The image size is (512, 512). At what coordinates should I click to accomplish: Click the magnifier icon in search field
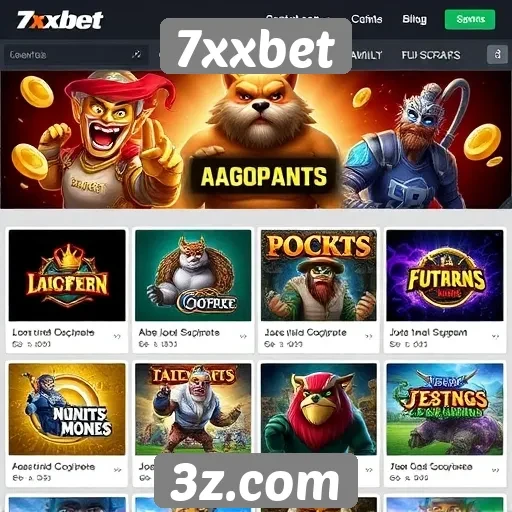[136, 54]
